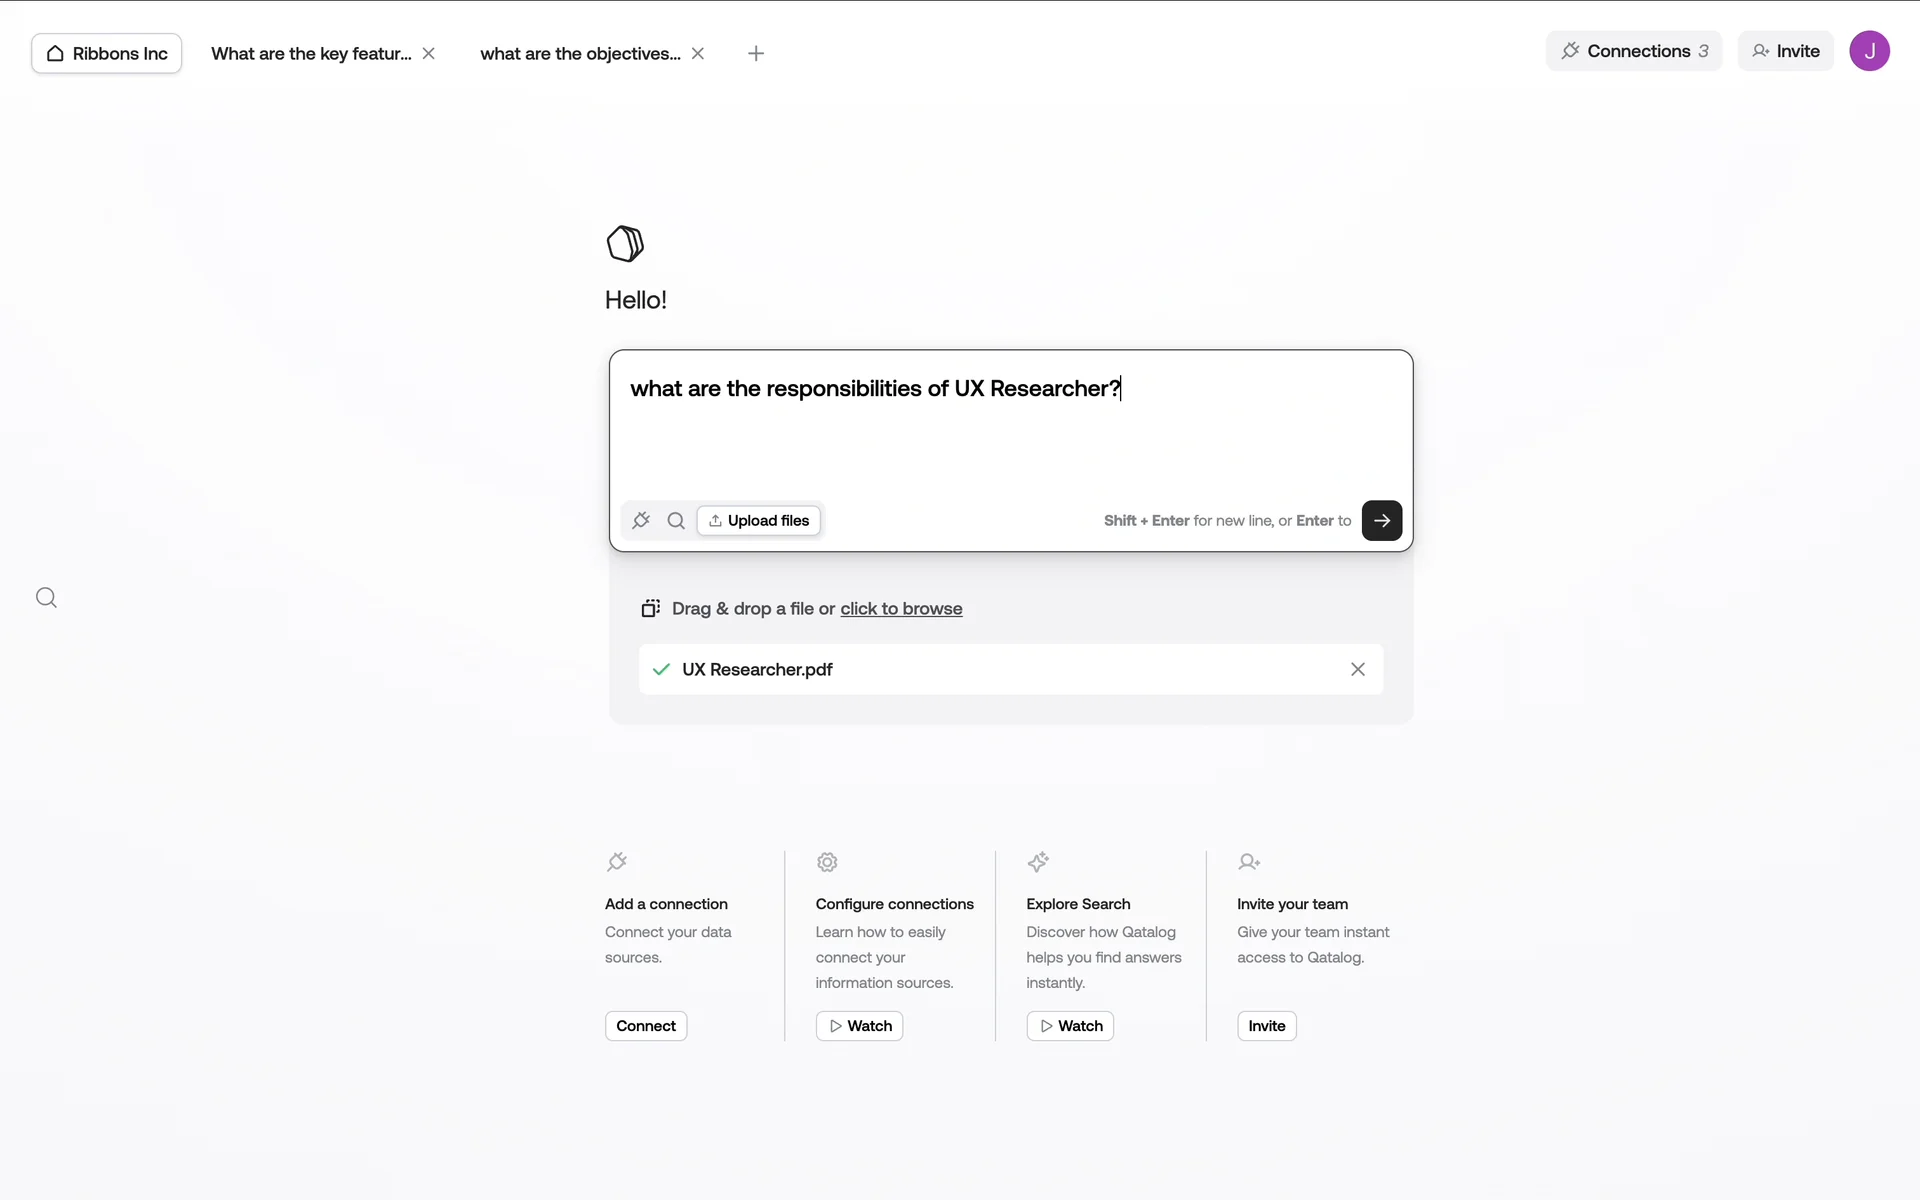Watch the Configure connections video
Screen dimensions: 1920x1200
tap(859, 1026)
